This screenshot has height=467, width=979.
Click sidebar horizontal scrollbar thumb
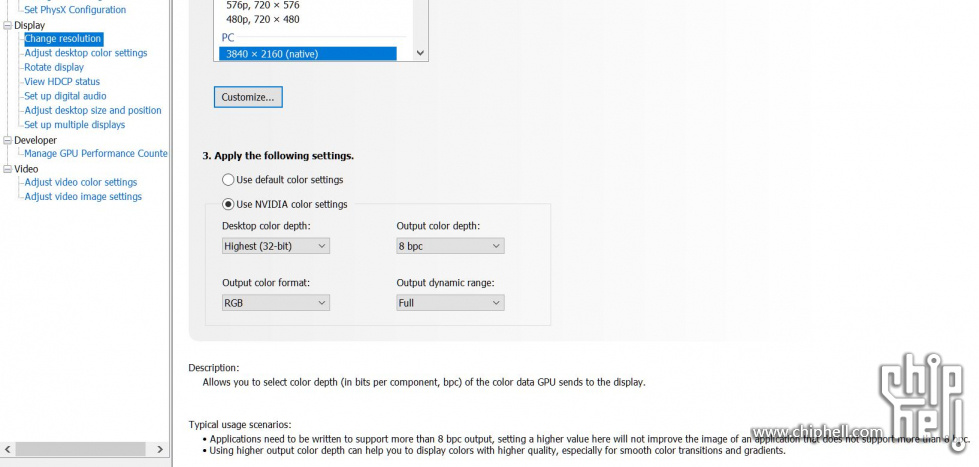click(x=80, y=449)
